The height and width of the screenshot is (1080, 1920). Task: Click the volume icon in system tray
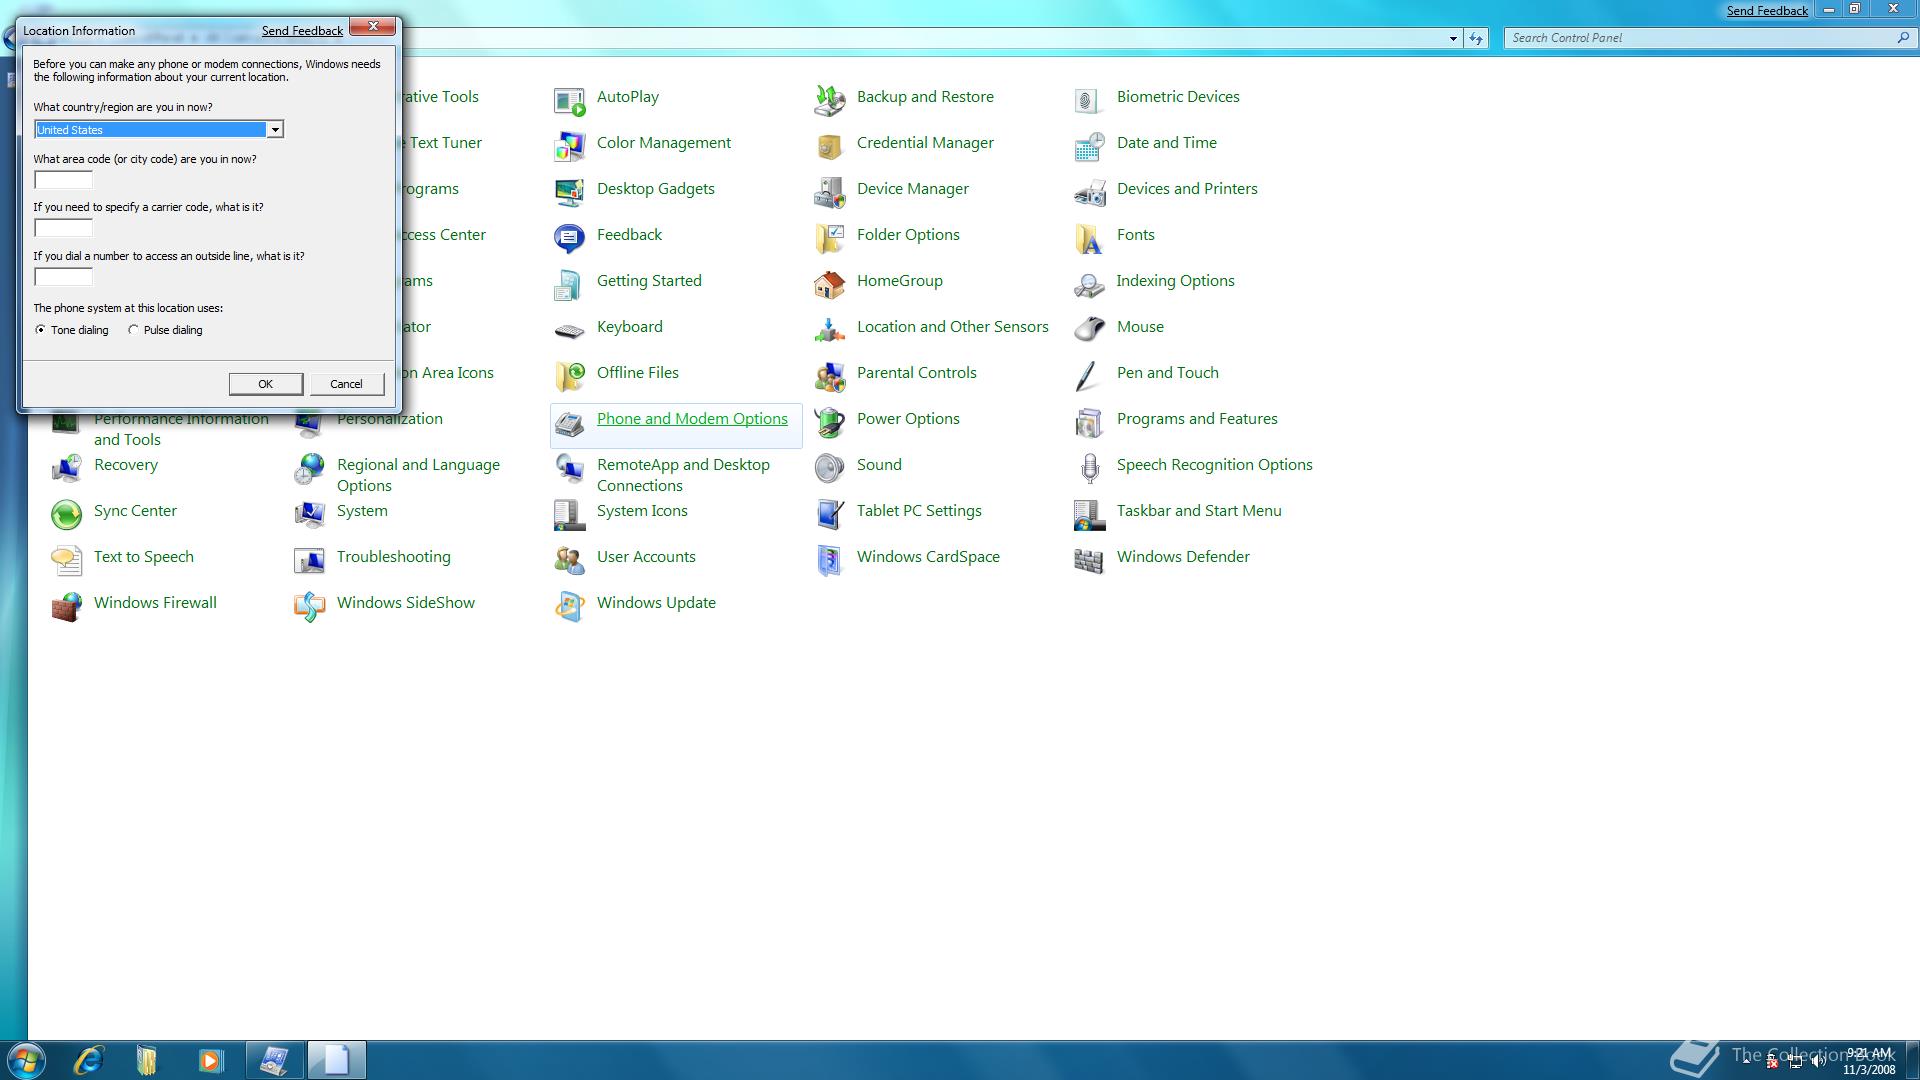[x=1818, y=1062]
